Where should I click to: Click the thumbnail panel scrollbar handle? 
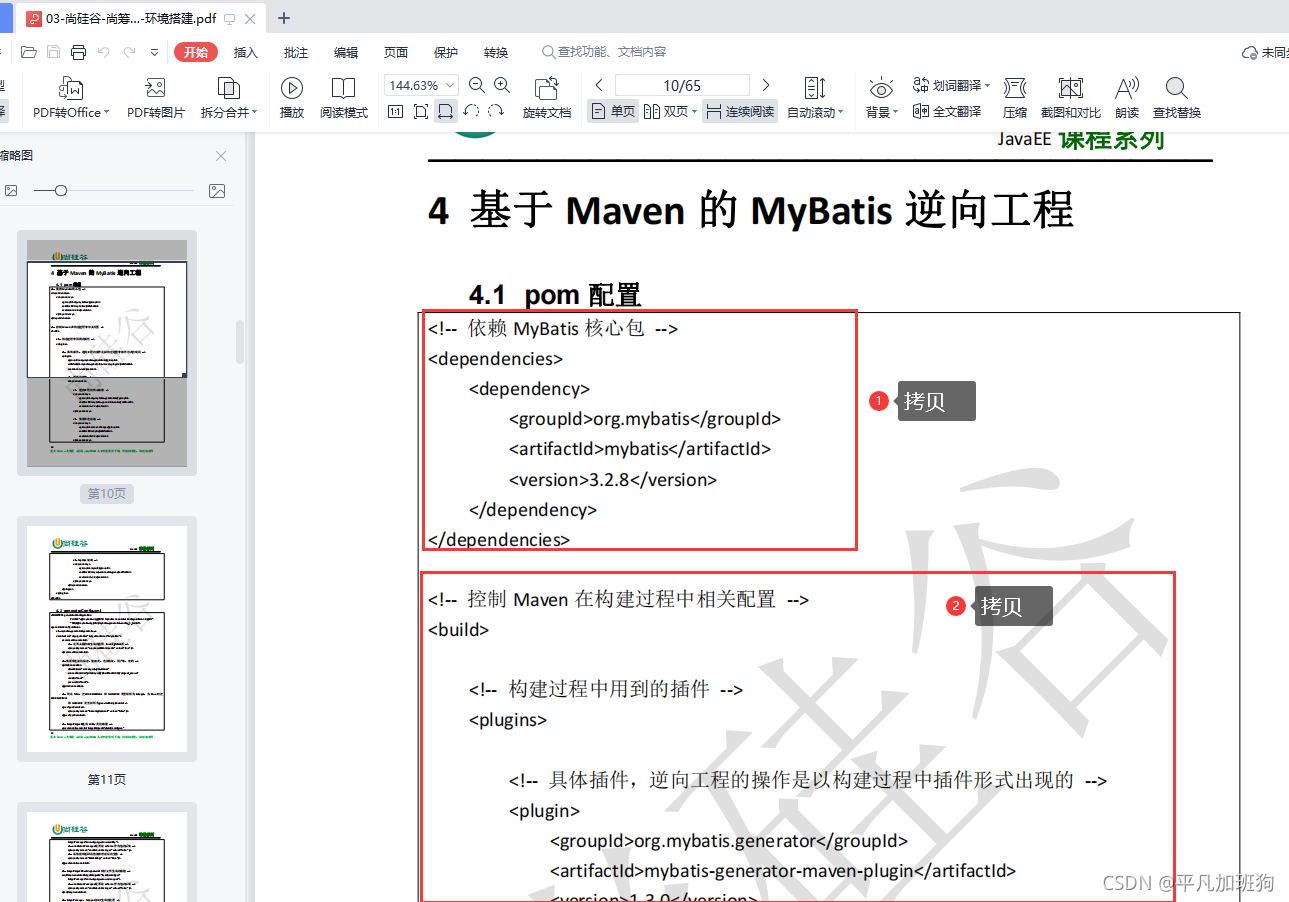point(240,342)
